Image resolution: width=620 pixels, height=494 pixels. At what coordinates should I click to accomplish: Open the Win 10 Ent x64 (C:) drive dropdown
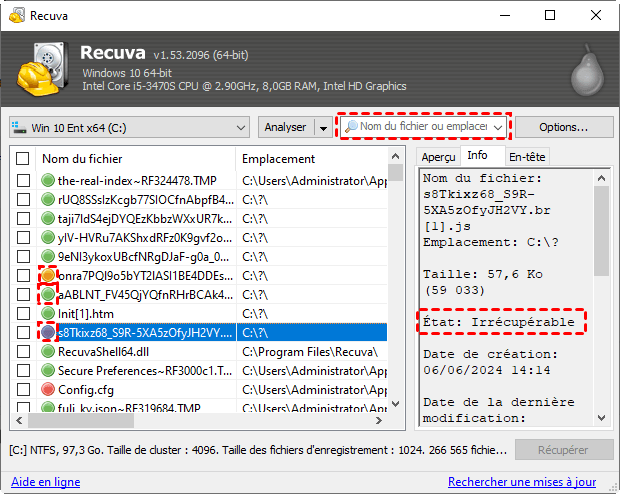tap(129, 127)
